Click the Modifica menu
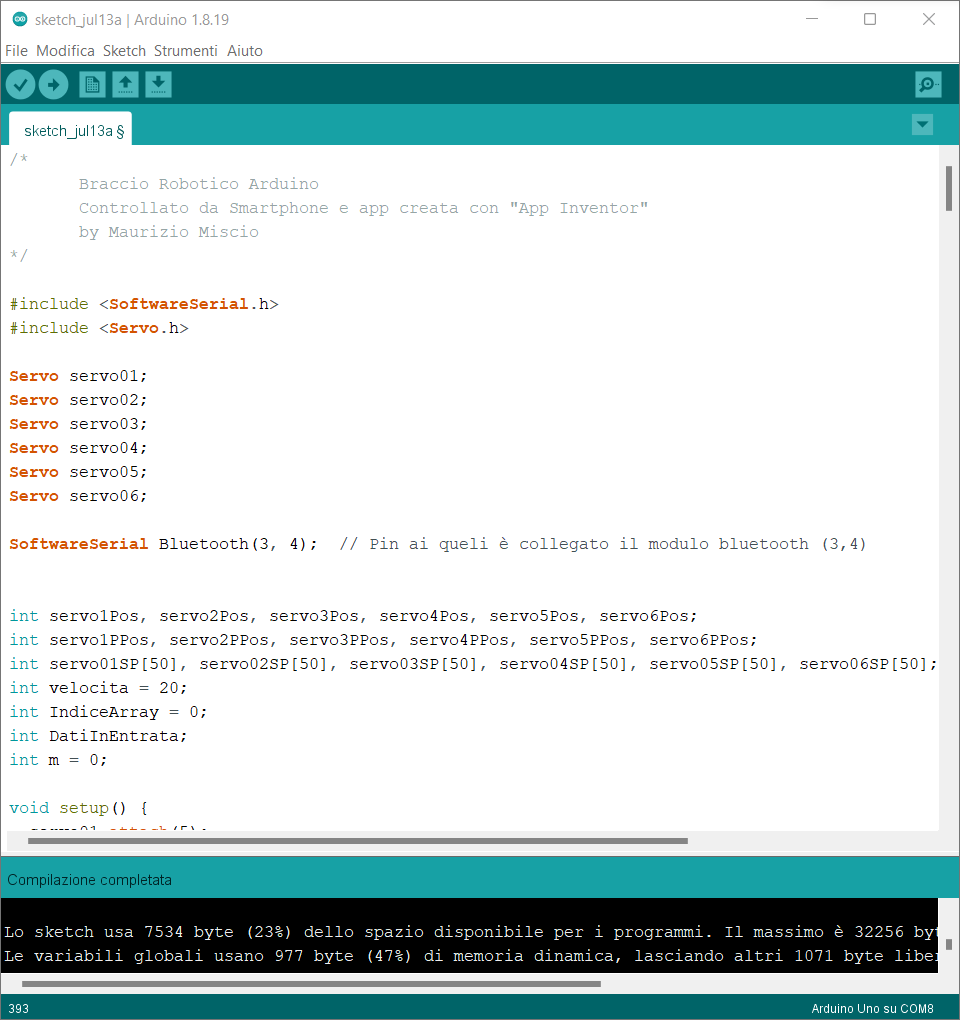Screen dimensions: 960x1020 tap(65, 50)
